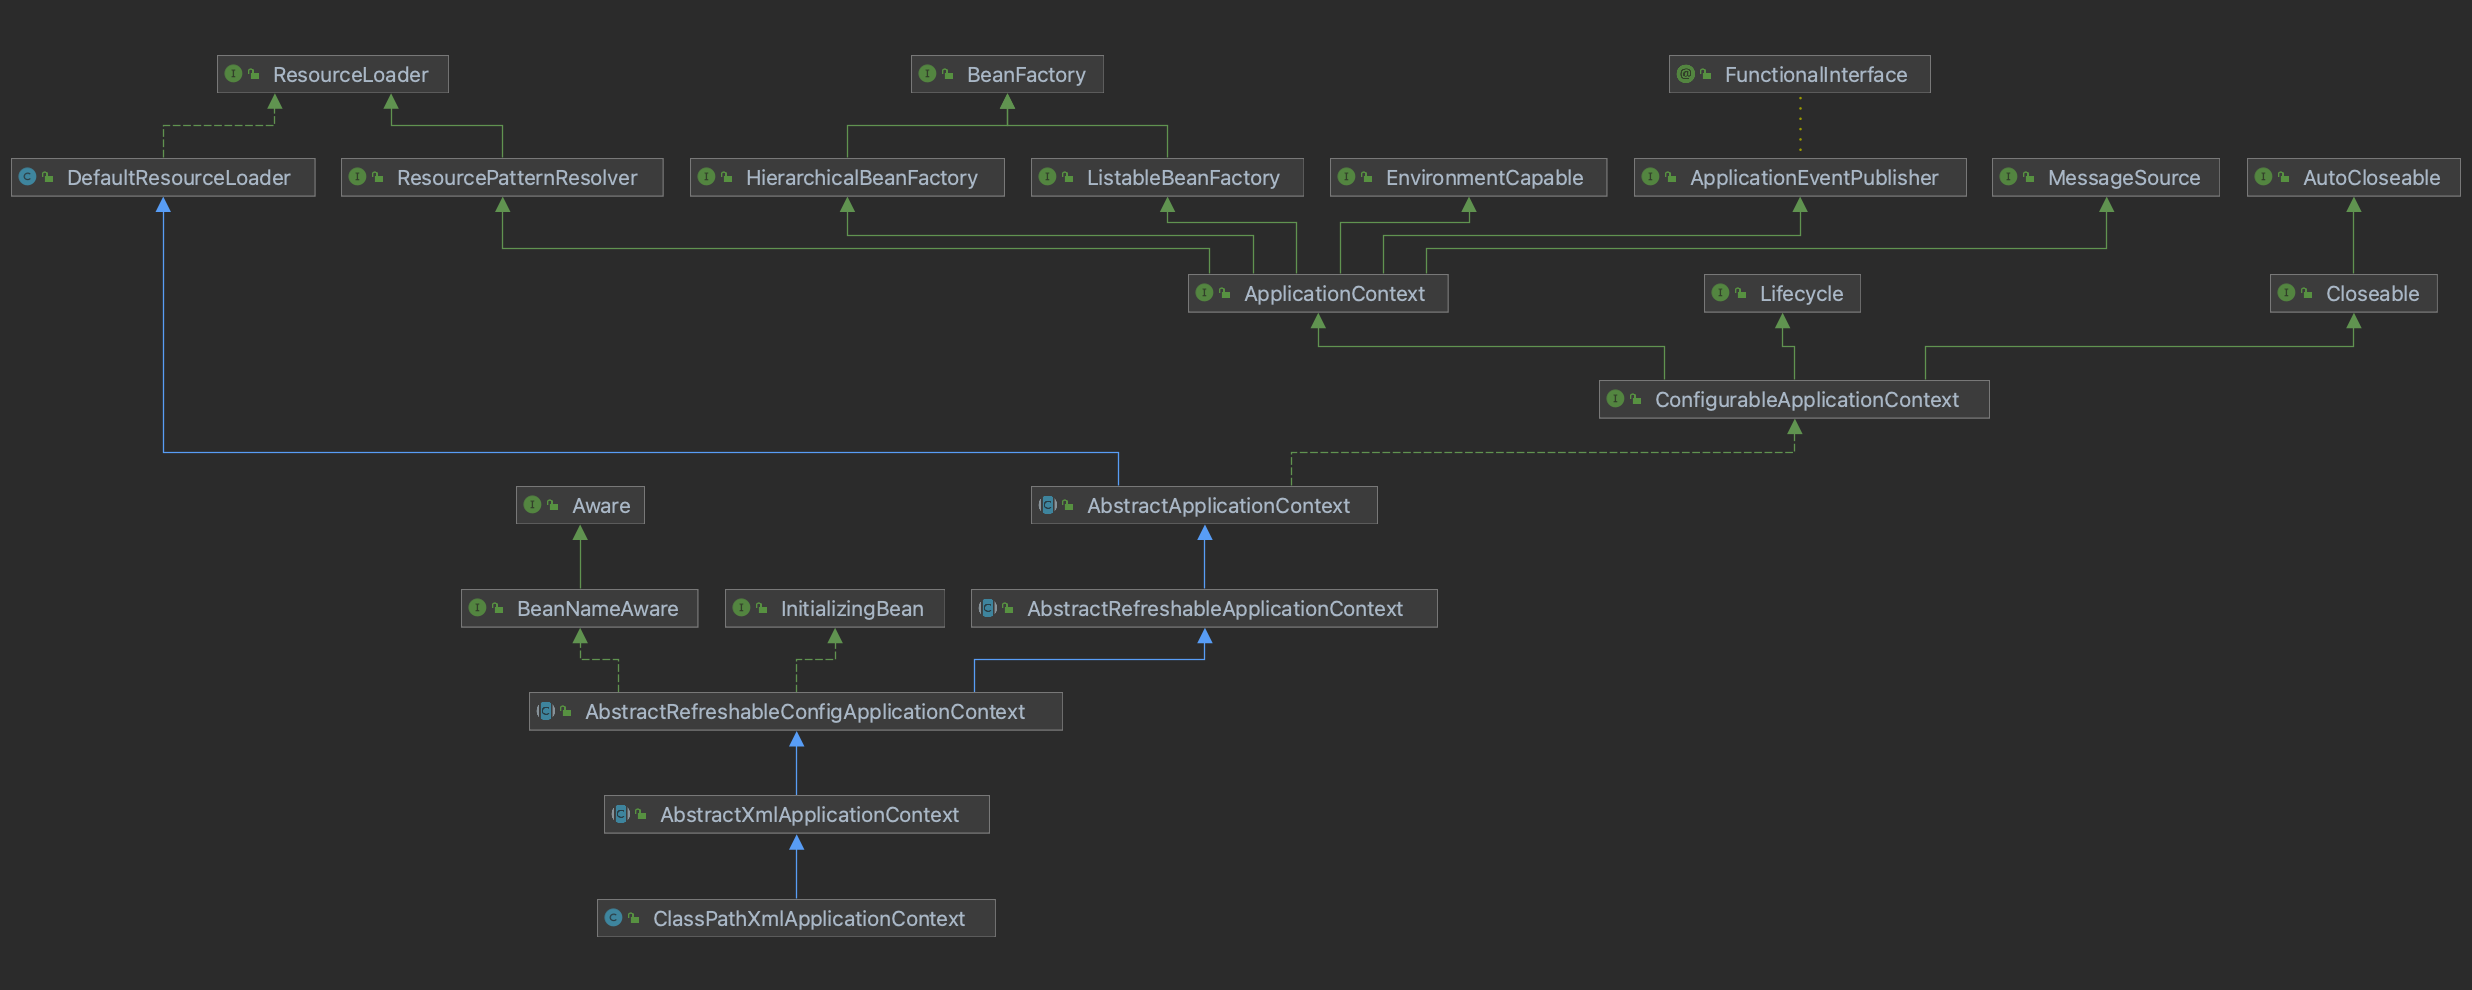This screenshot has width=2472, height=990.
Task: Select the Aware node label
Action: pos(601,506)
